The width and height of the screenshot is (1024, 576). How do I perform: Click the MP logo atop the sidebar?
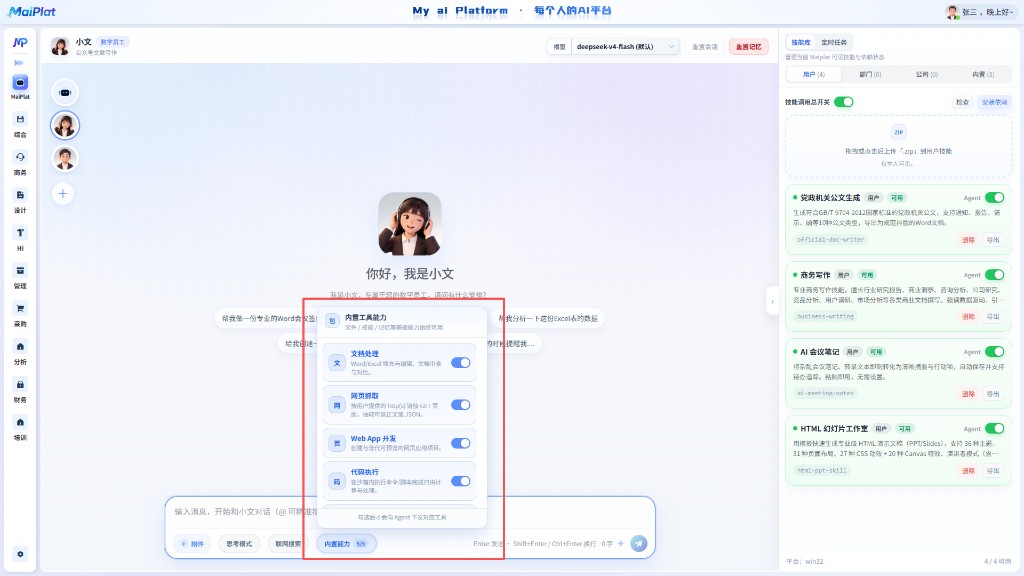click(x=20, y=42)
